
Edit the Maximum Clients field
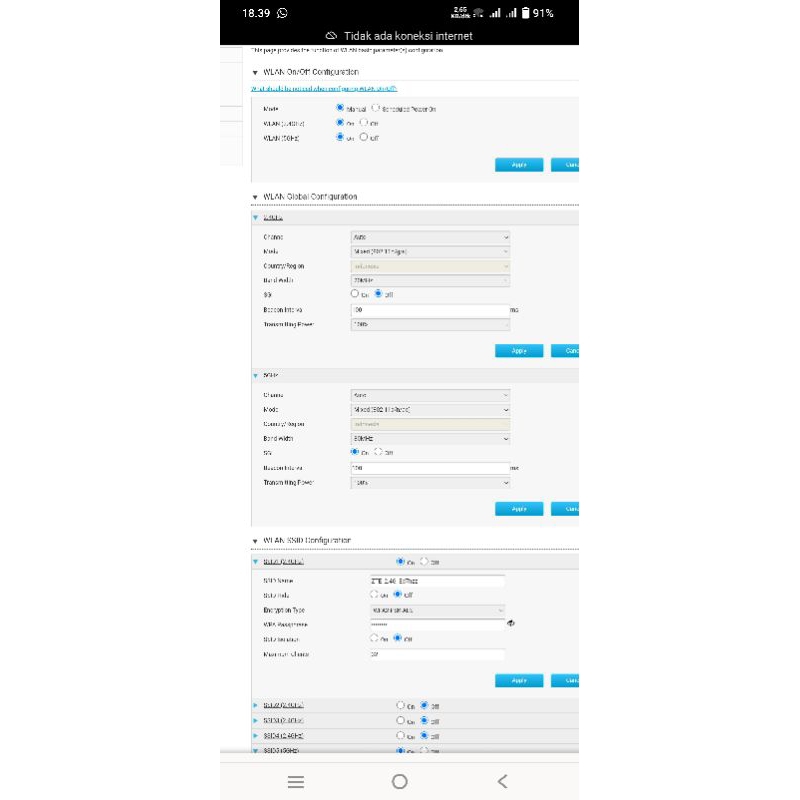click(x=437, y=655)
